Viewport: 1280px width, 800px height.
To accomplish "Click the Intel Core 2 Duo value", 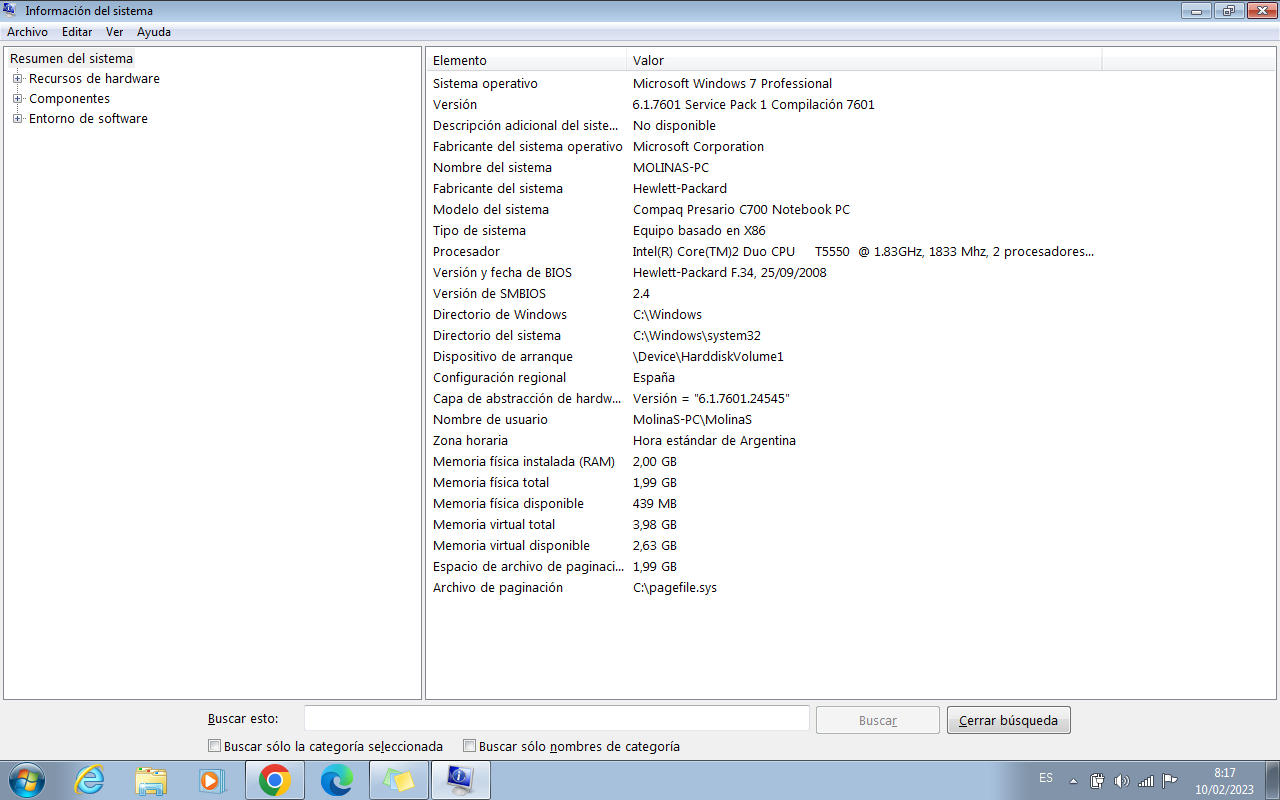I will 863,251.
